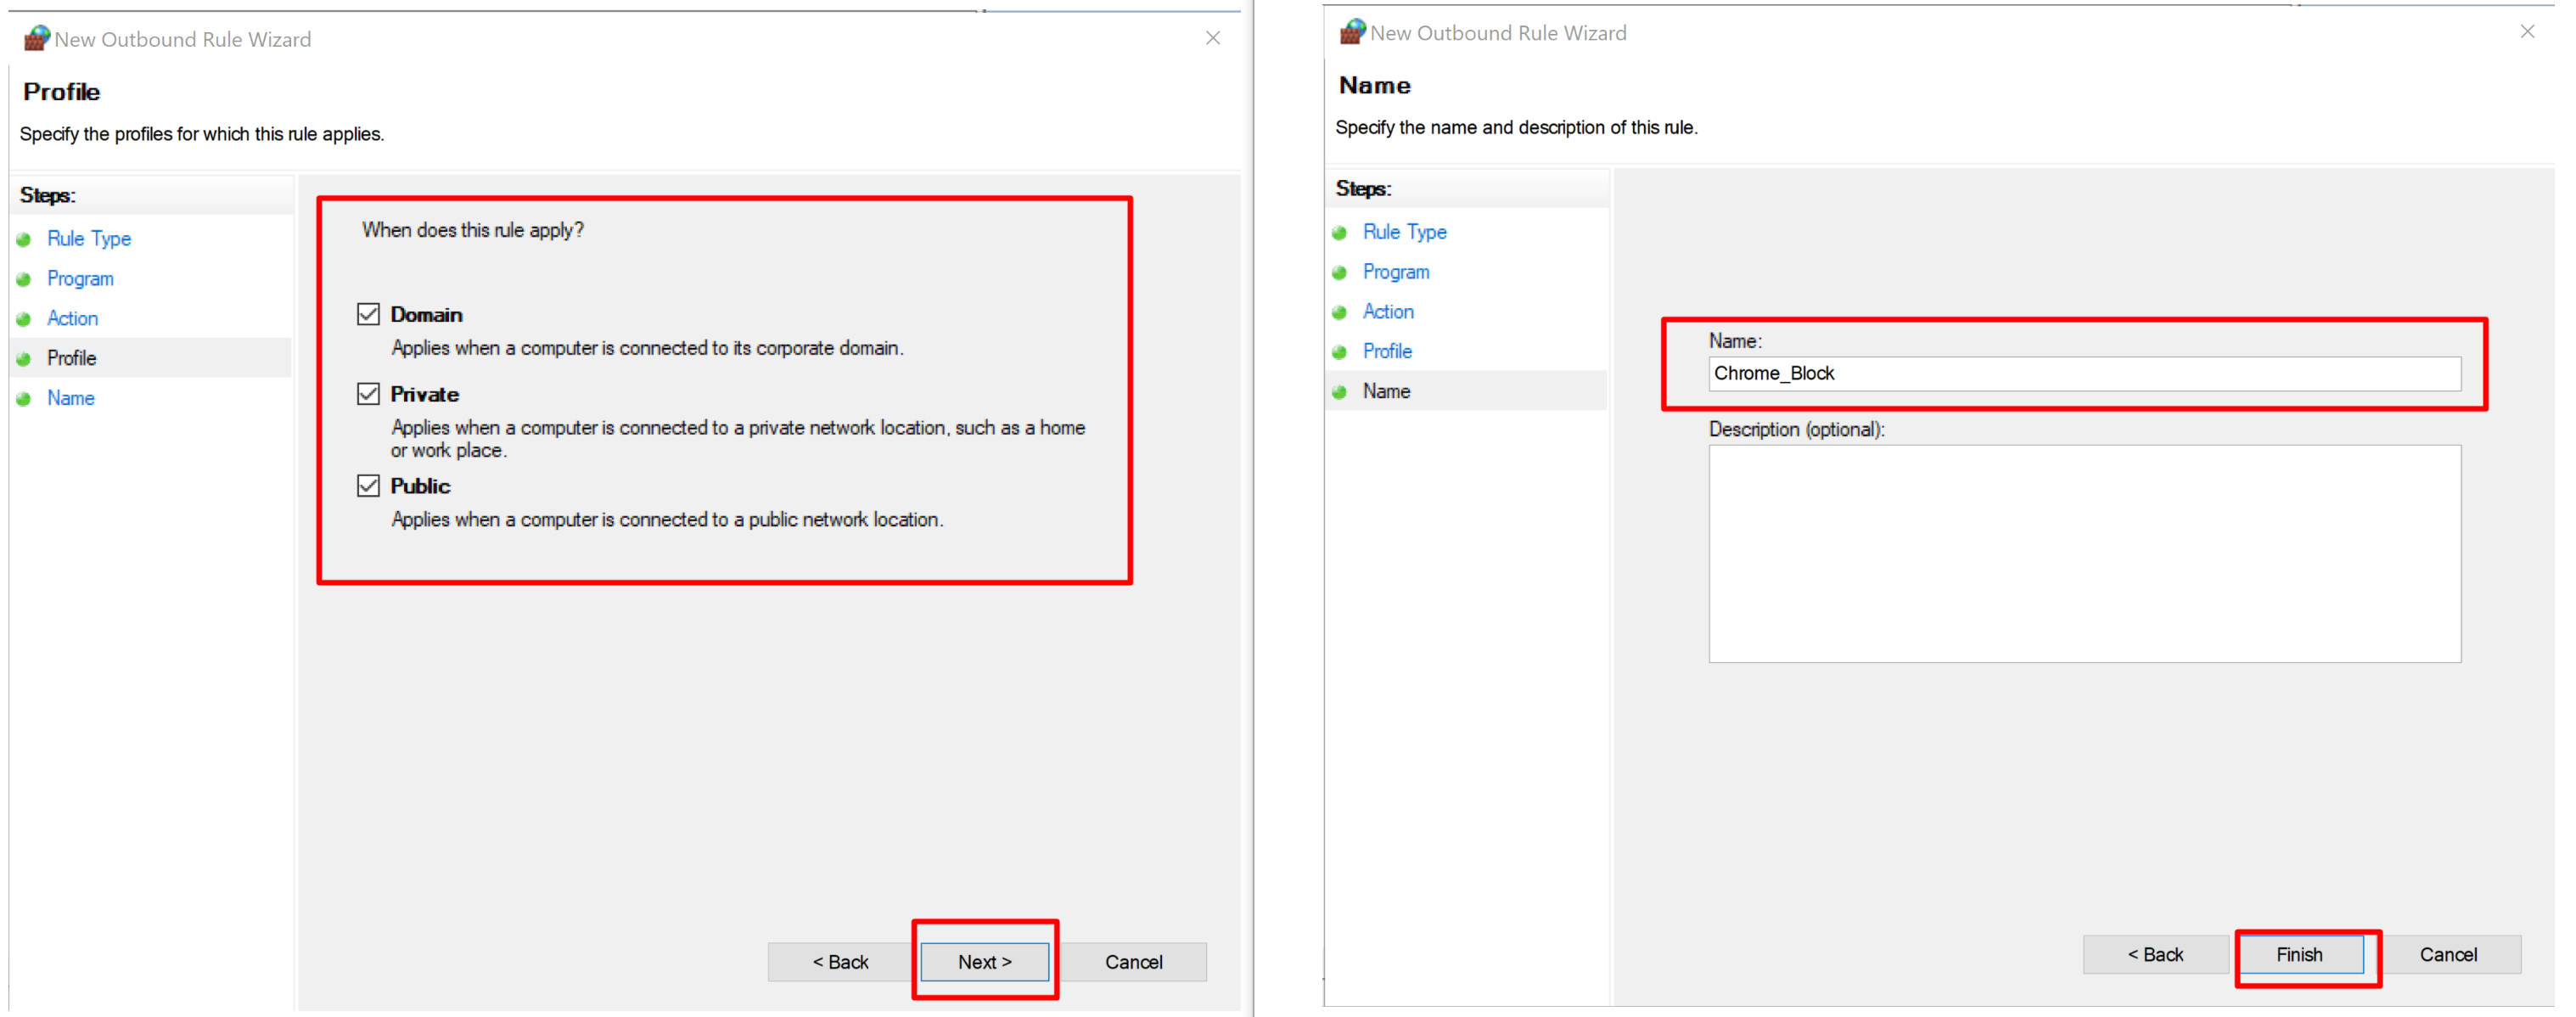This screenshot has width=2576, height=1017.
Task: Close the right Name wizard window
Action: tap(2527, 32)
